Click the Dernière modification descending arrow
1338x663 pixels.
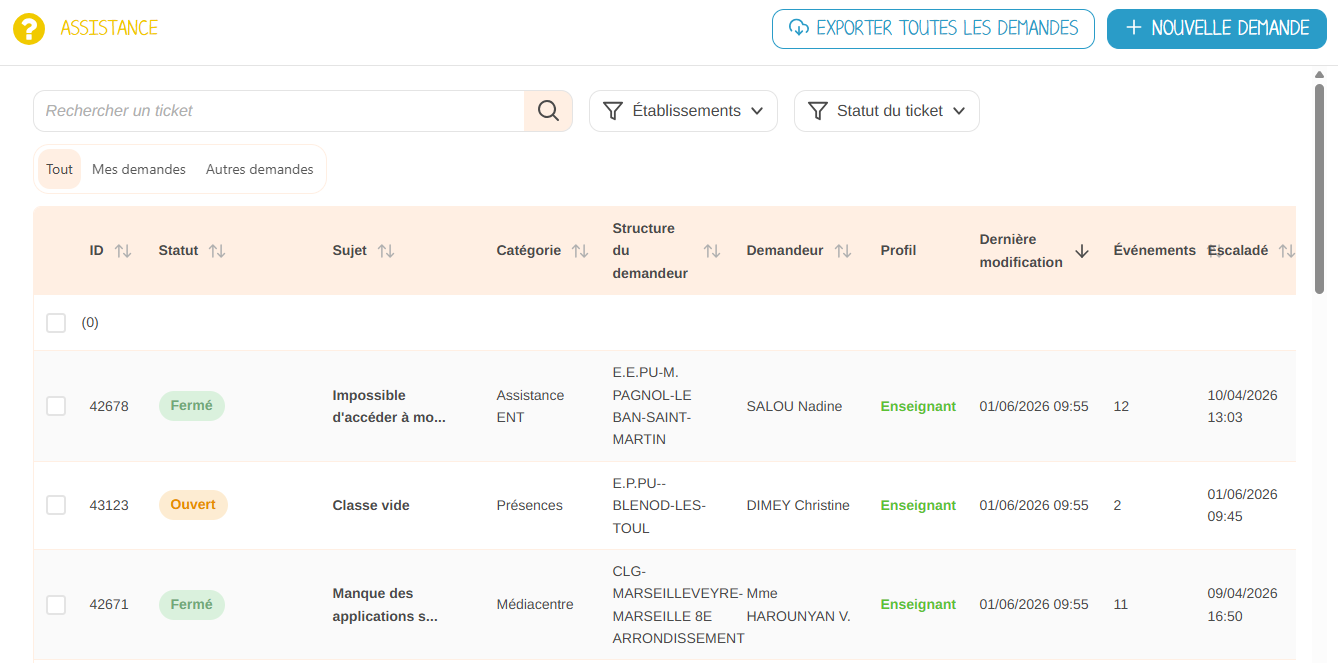coord(1082,251)
